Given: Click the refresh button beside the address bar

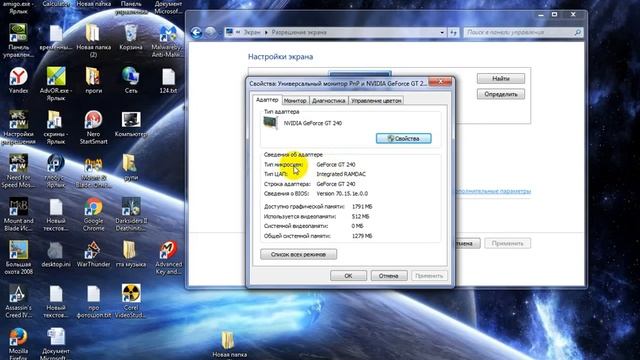Looking at the screenshot, I should 453,32.
